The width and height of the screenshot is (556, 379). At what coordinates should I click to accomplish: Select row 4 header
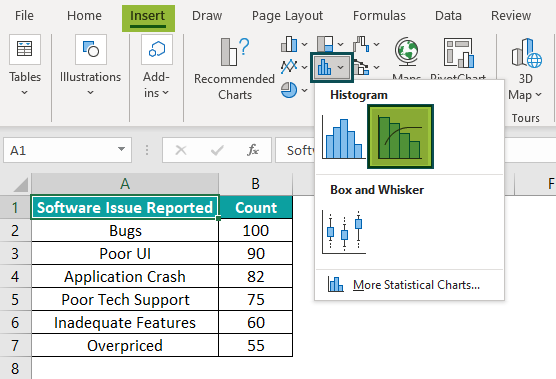pos(15,276)
